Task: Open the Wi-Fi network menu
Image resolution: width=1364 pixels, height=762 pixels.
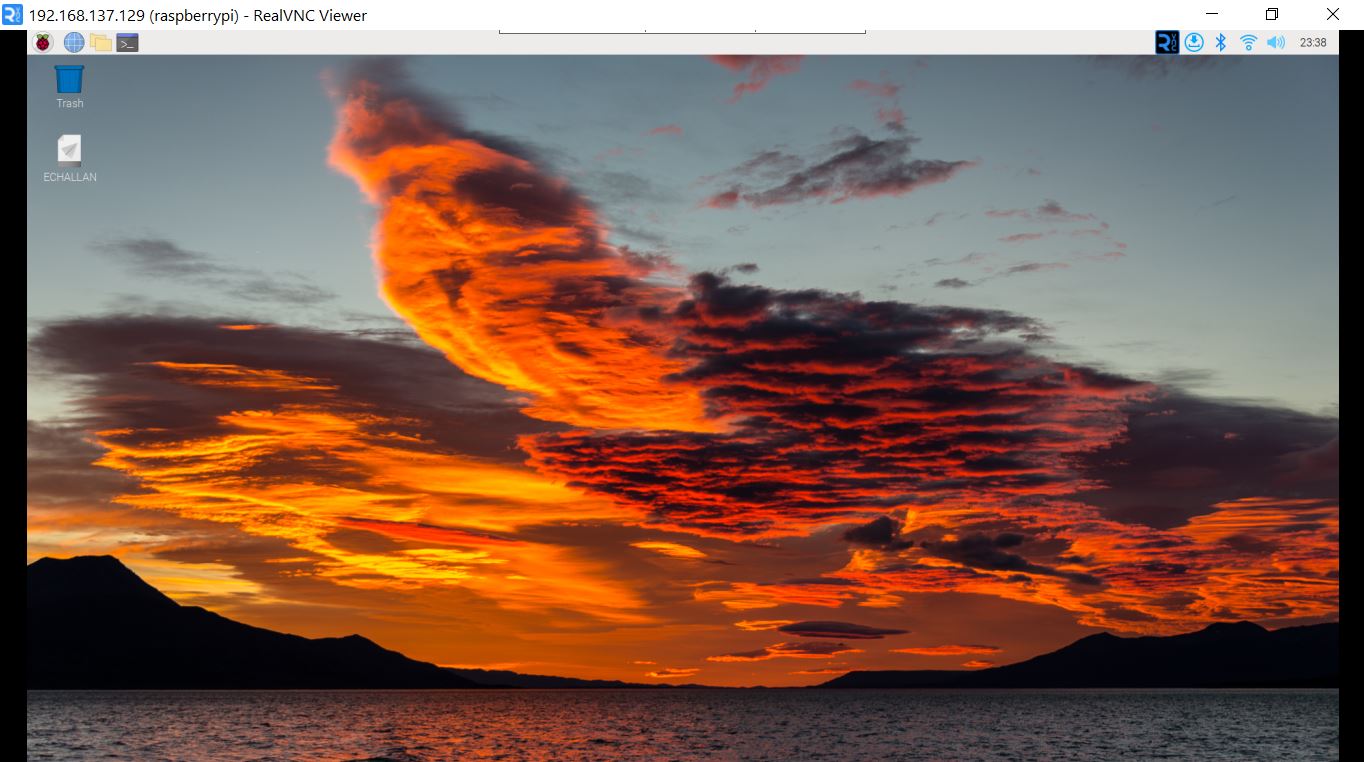Action: (1248, 42)
